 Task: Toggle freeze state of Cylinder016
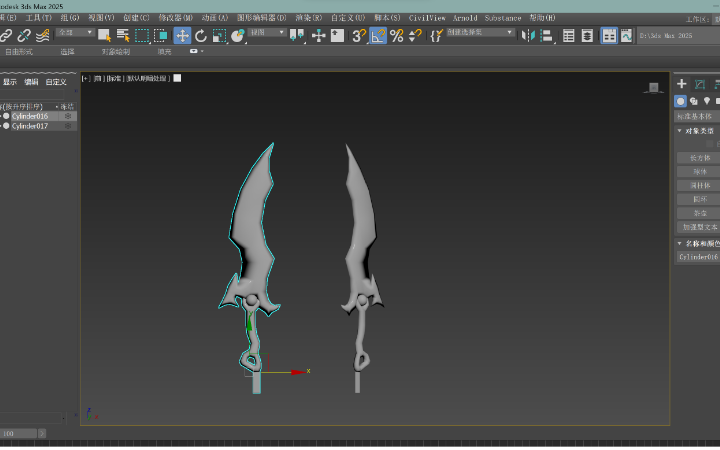coord(68,116)
